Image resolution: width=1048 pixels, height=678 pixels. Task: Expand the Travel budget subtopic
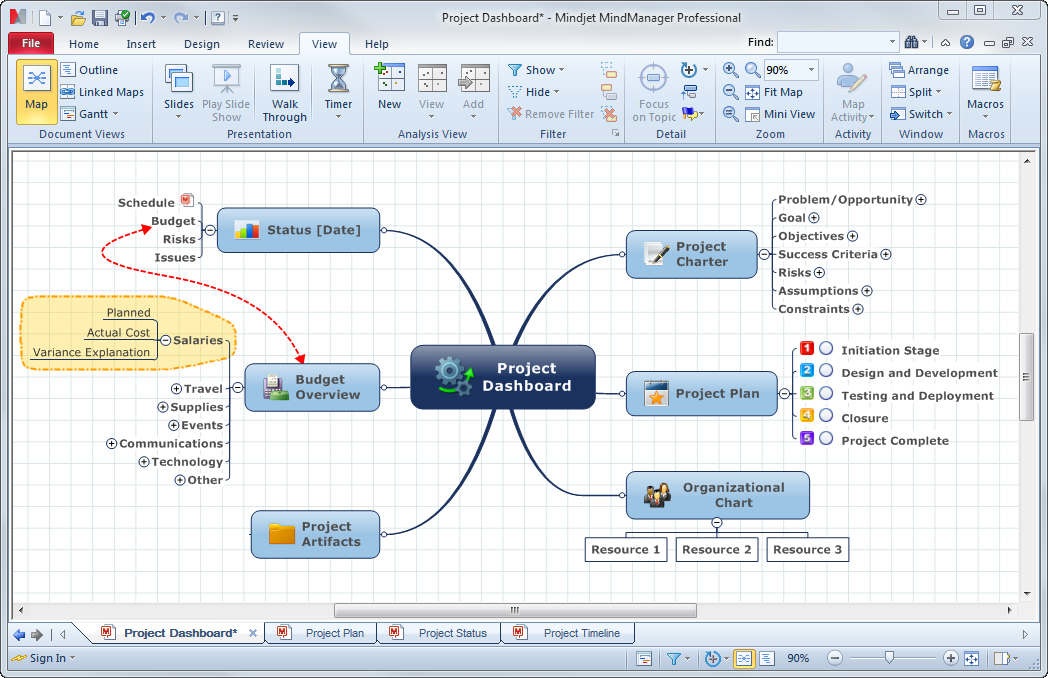point(176,389)
